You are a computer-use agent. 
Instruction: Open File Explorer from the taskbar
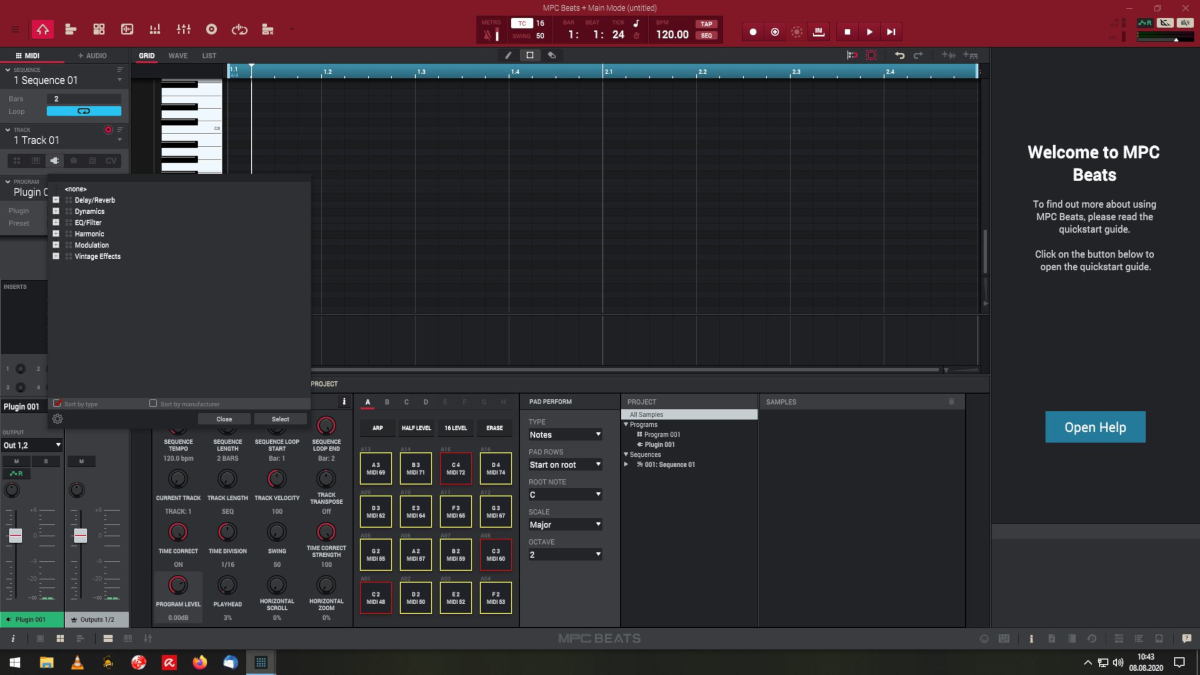[x=46, y=662]
